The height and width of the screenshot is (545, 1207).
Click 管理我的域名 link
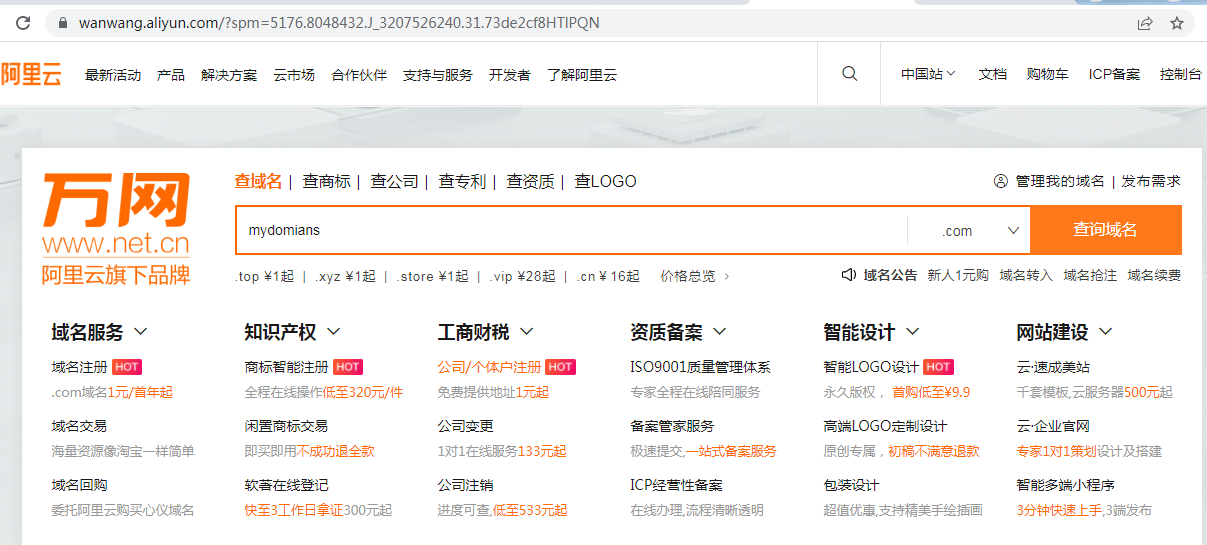[1060, 181]
